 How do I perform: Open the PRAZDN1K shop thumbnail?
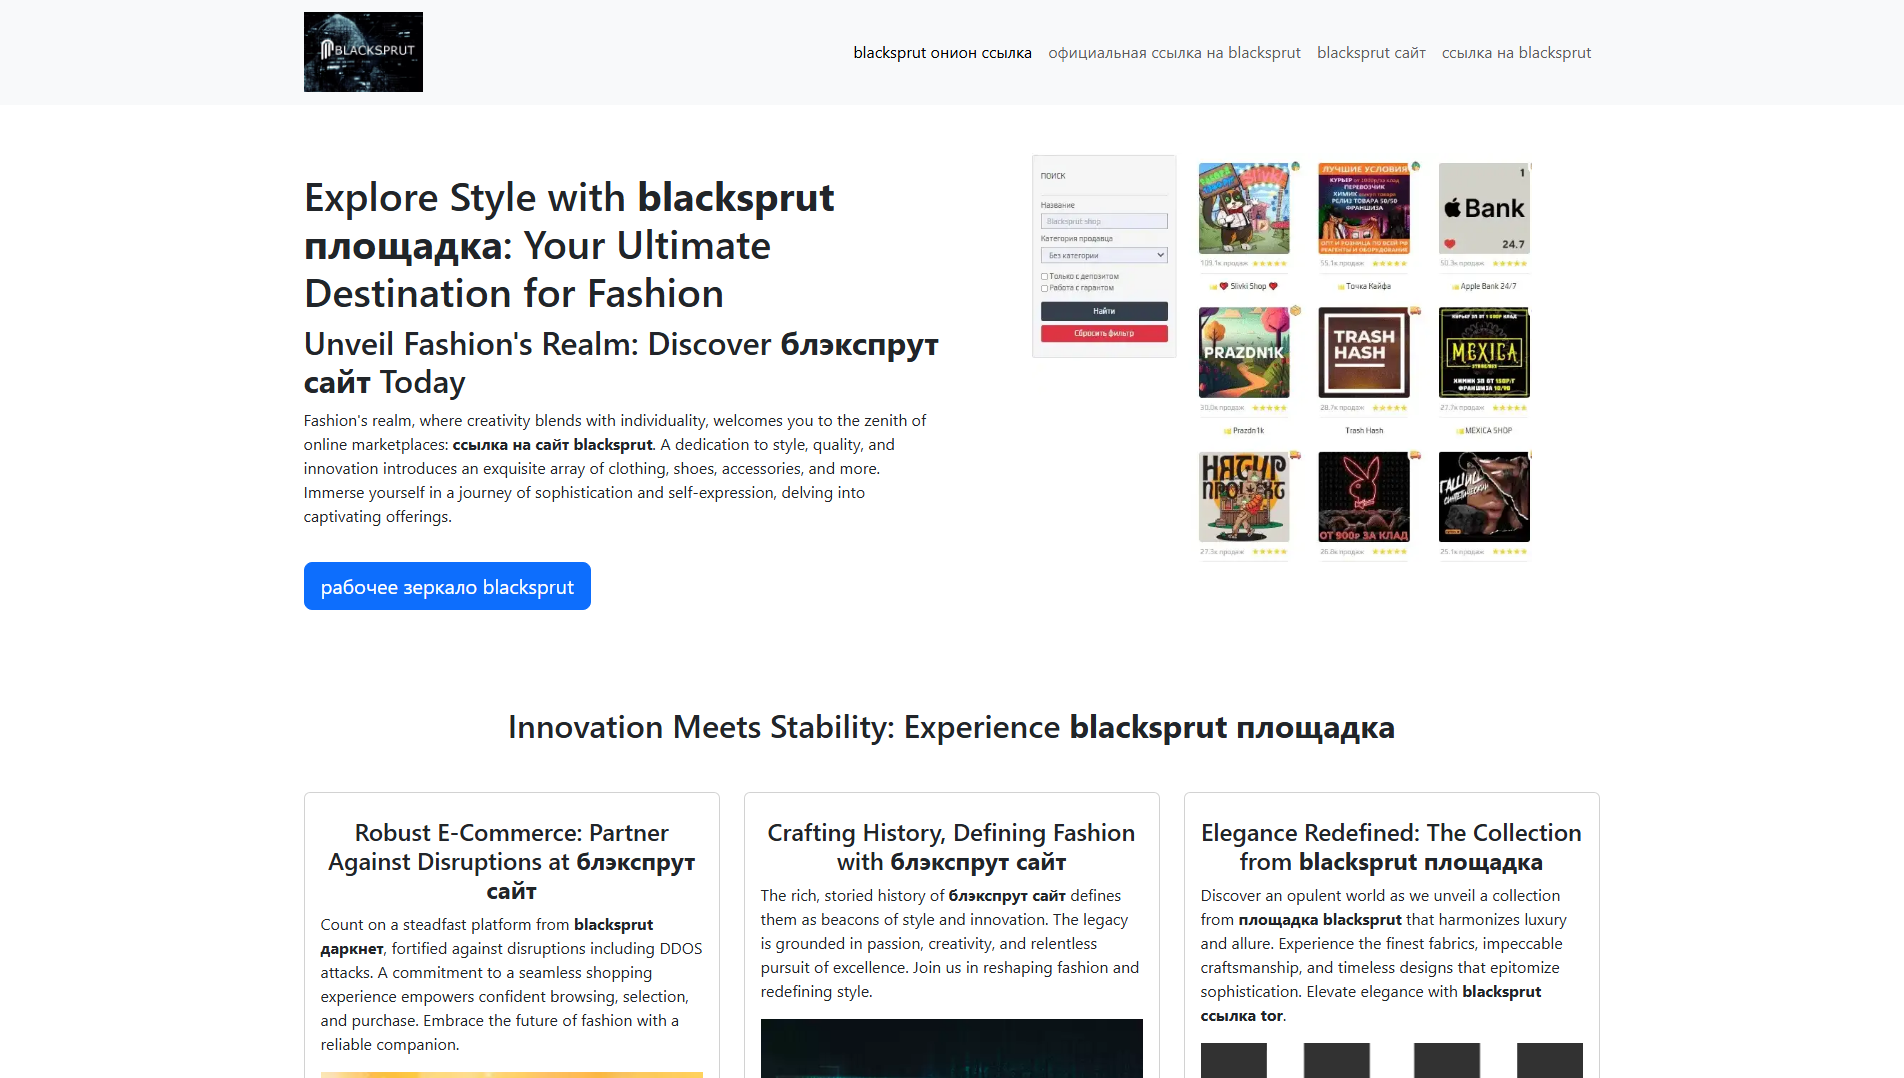point(1244,352)
